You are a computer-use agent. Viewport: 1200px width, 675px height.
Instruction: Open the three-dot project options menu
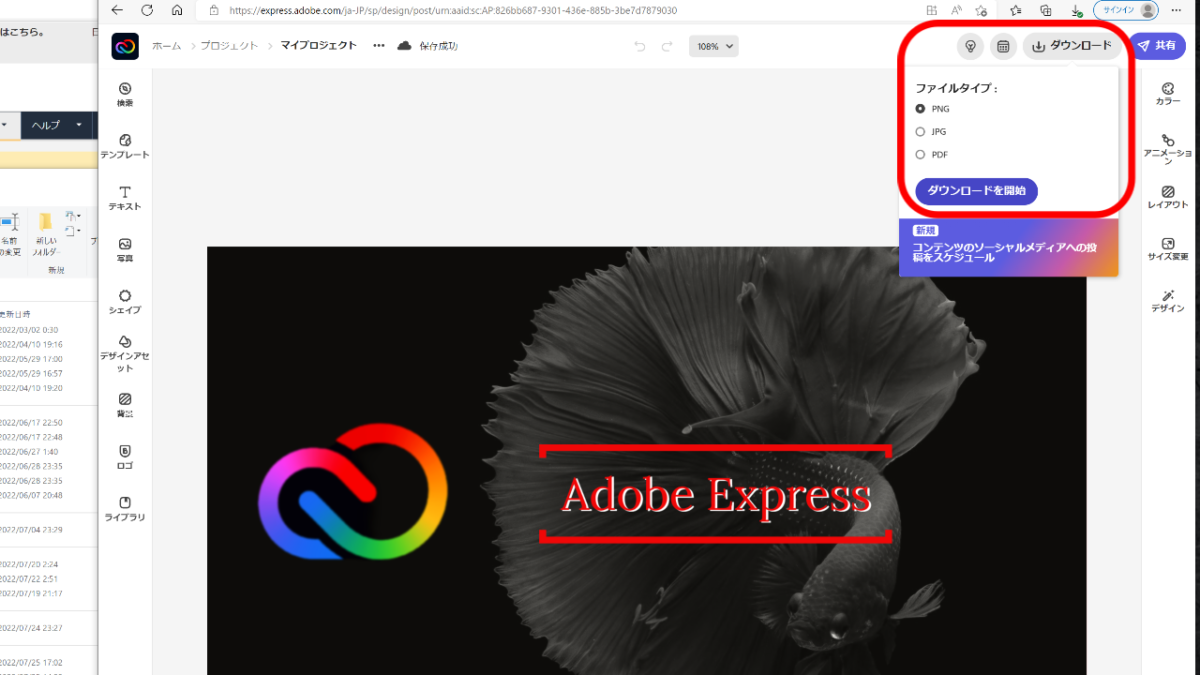click(378, 46)
